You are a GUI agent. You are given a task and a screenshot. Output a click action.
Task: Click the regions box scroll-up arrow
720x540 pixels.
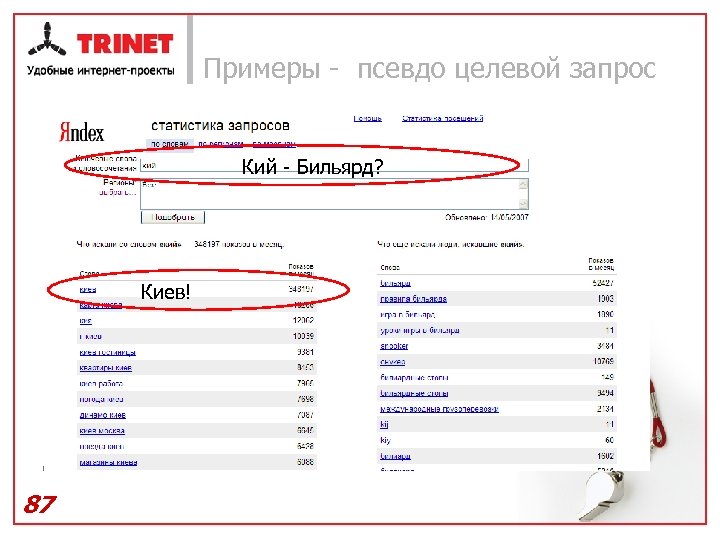point(523,184)
